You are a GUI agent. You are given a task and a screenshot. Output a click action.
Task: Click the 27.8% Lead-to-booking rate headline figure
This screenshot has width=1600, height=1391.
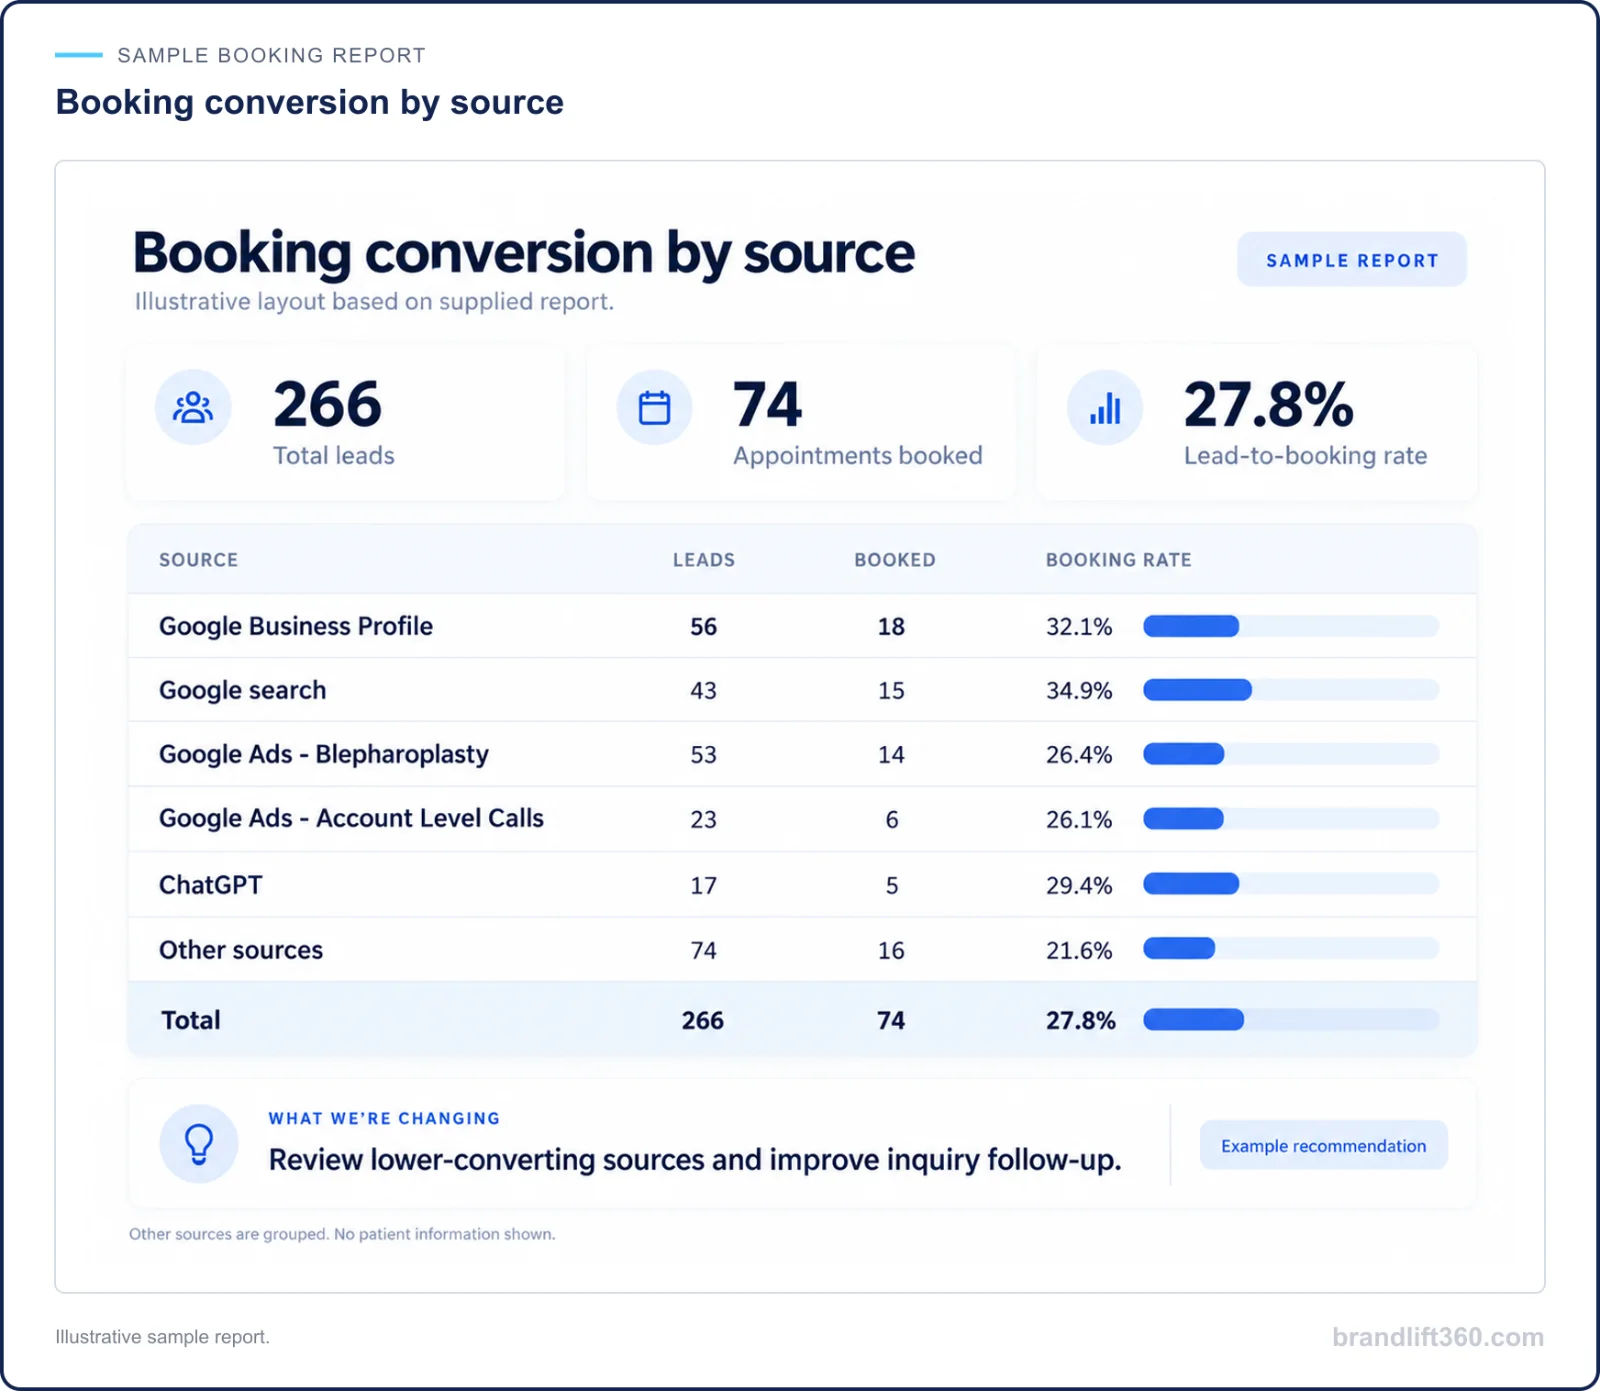coord(1268,404)
